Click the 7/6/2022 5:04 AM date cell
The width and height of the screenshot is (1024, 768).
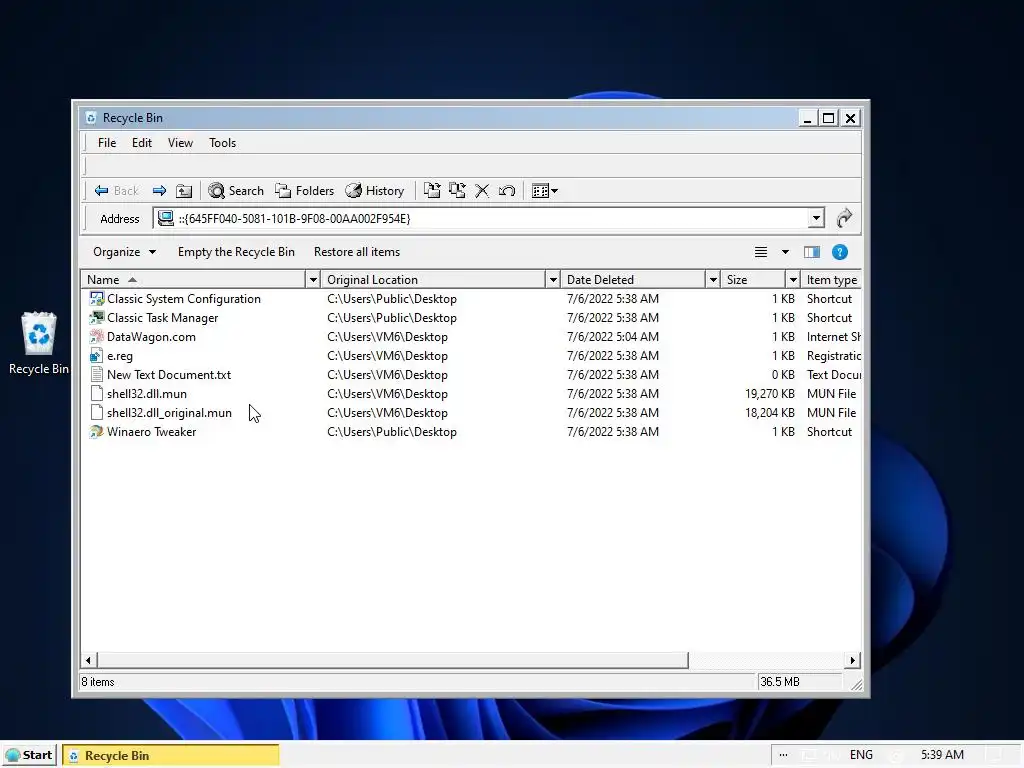(x=613, y=337)
